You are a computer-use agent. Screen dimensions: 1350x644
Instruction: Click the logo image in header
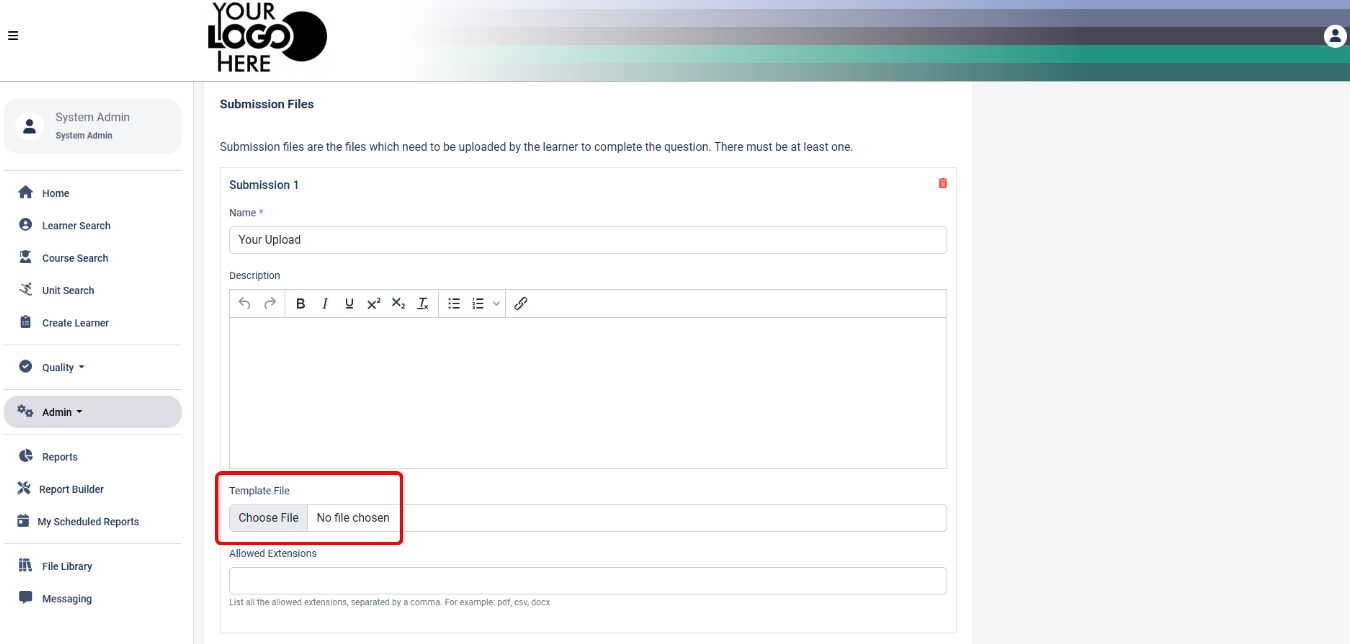tap(266, 38)
